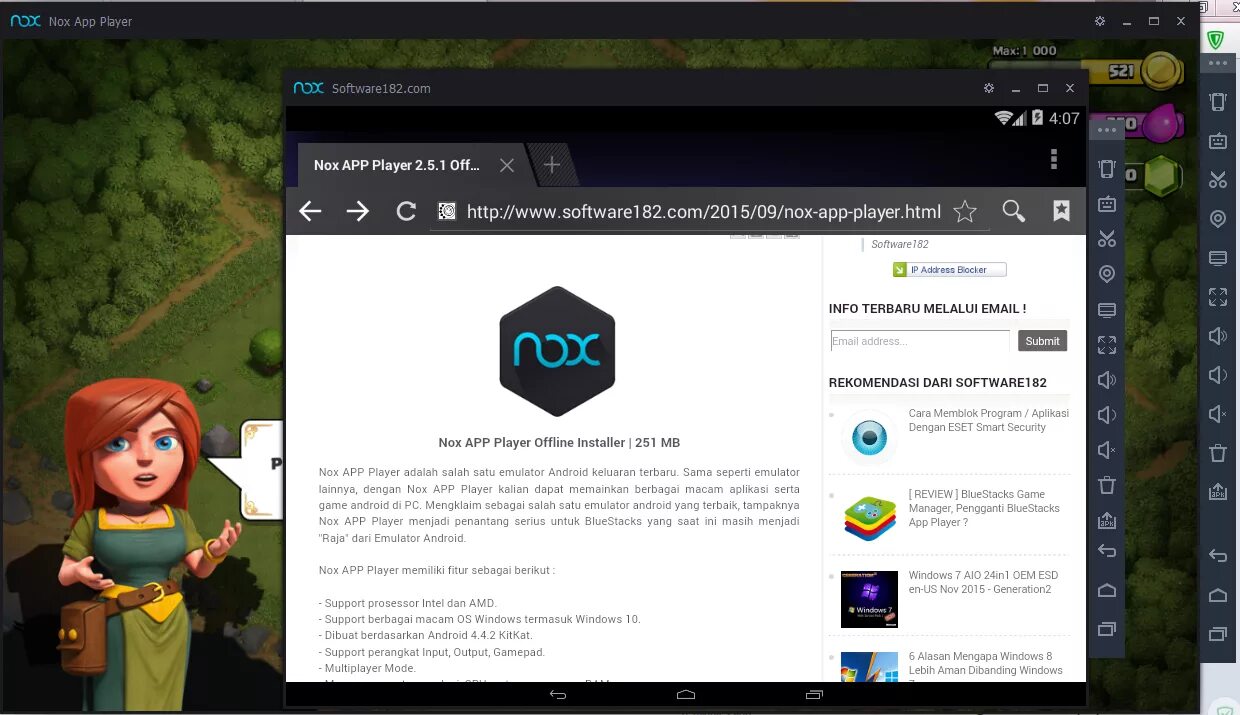
Task: Open the bookmarks ribbon icon
Action: [1061, 211]
